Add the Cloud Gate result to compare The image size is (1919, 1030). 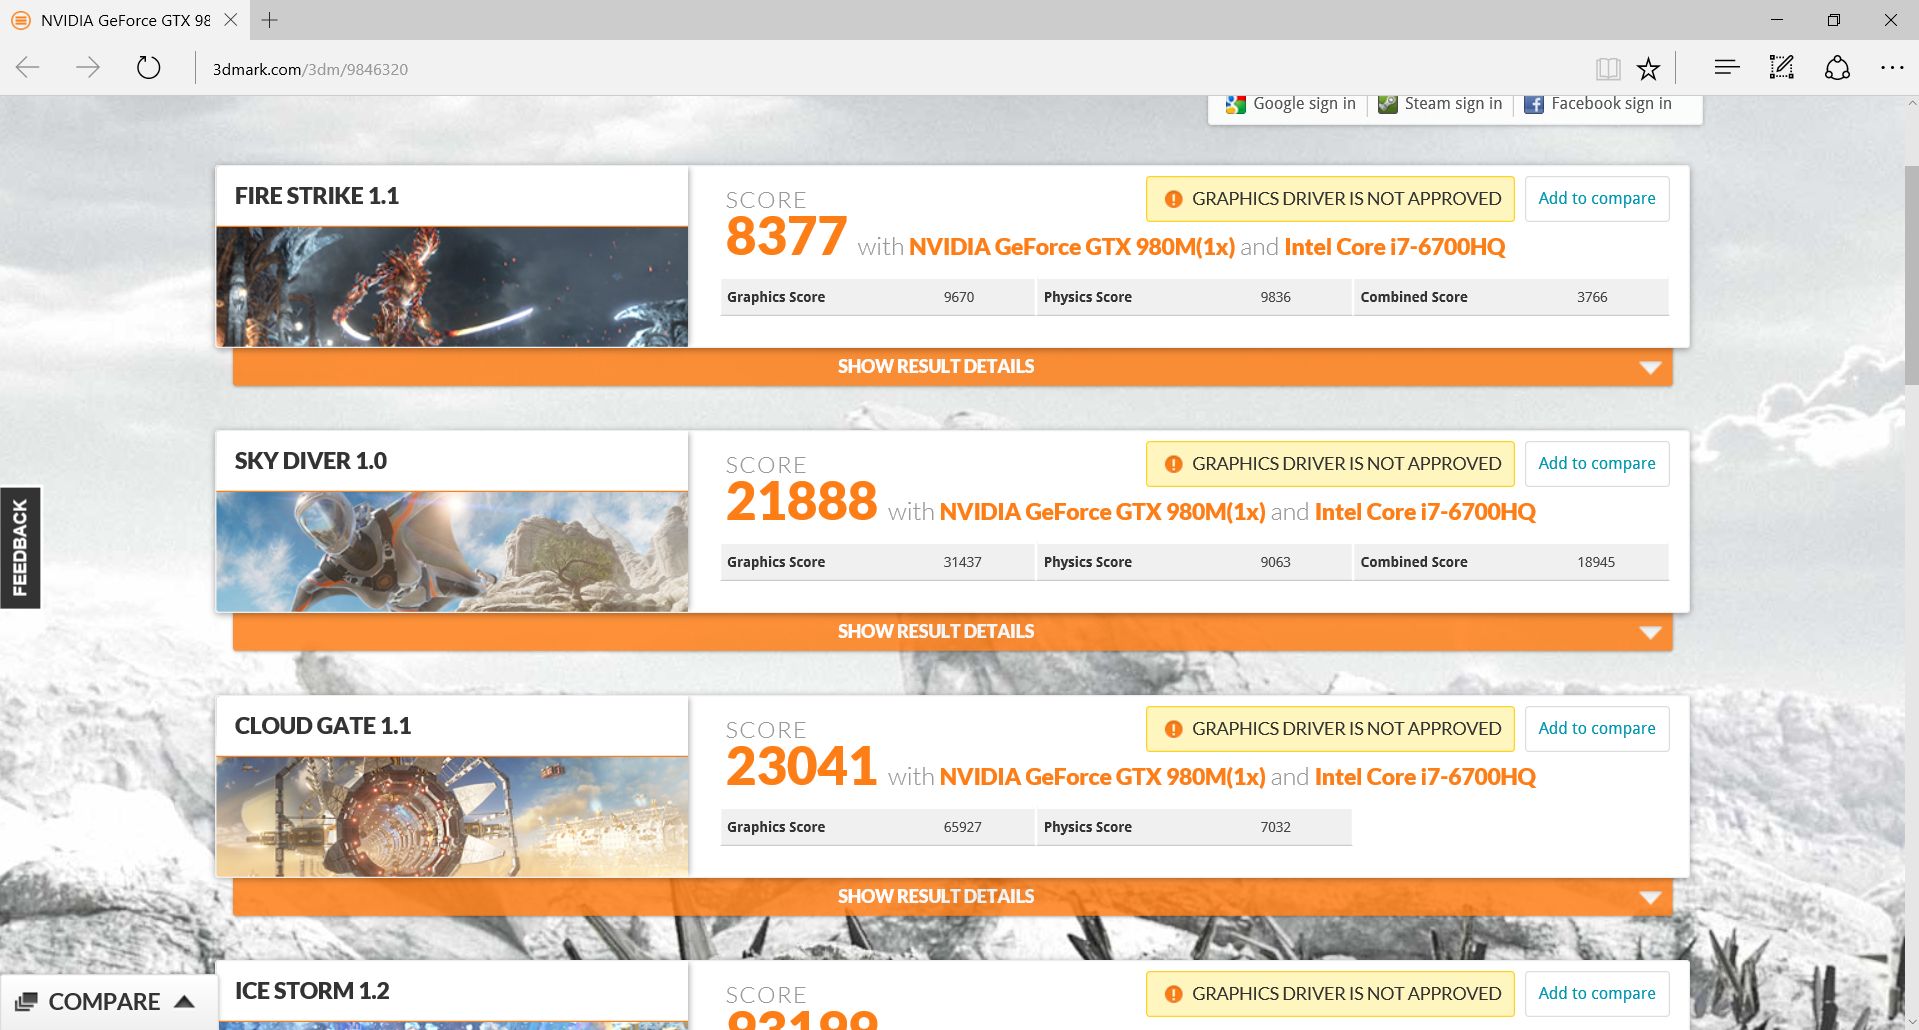click(1596, 728)
